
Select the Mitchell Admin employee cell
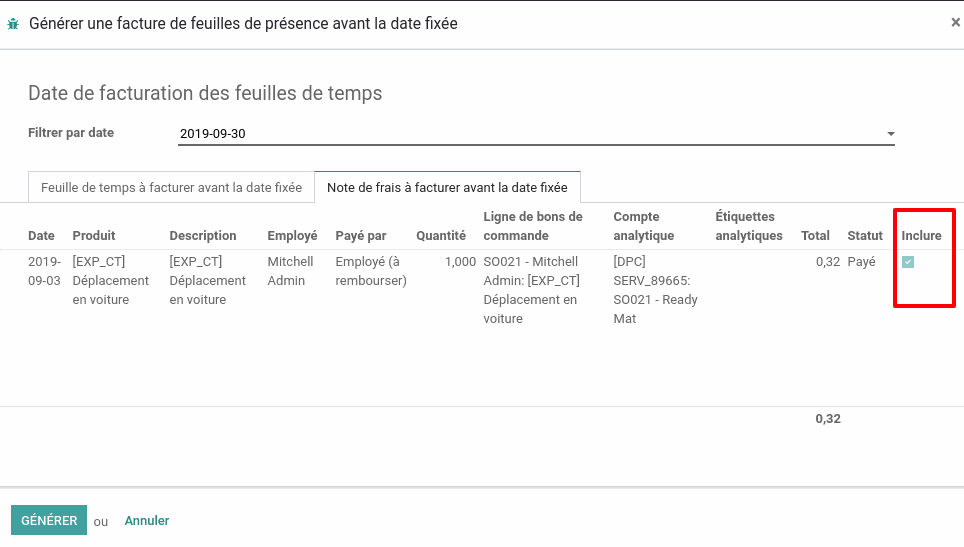290,271
